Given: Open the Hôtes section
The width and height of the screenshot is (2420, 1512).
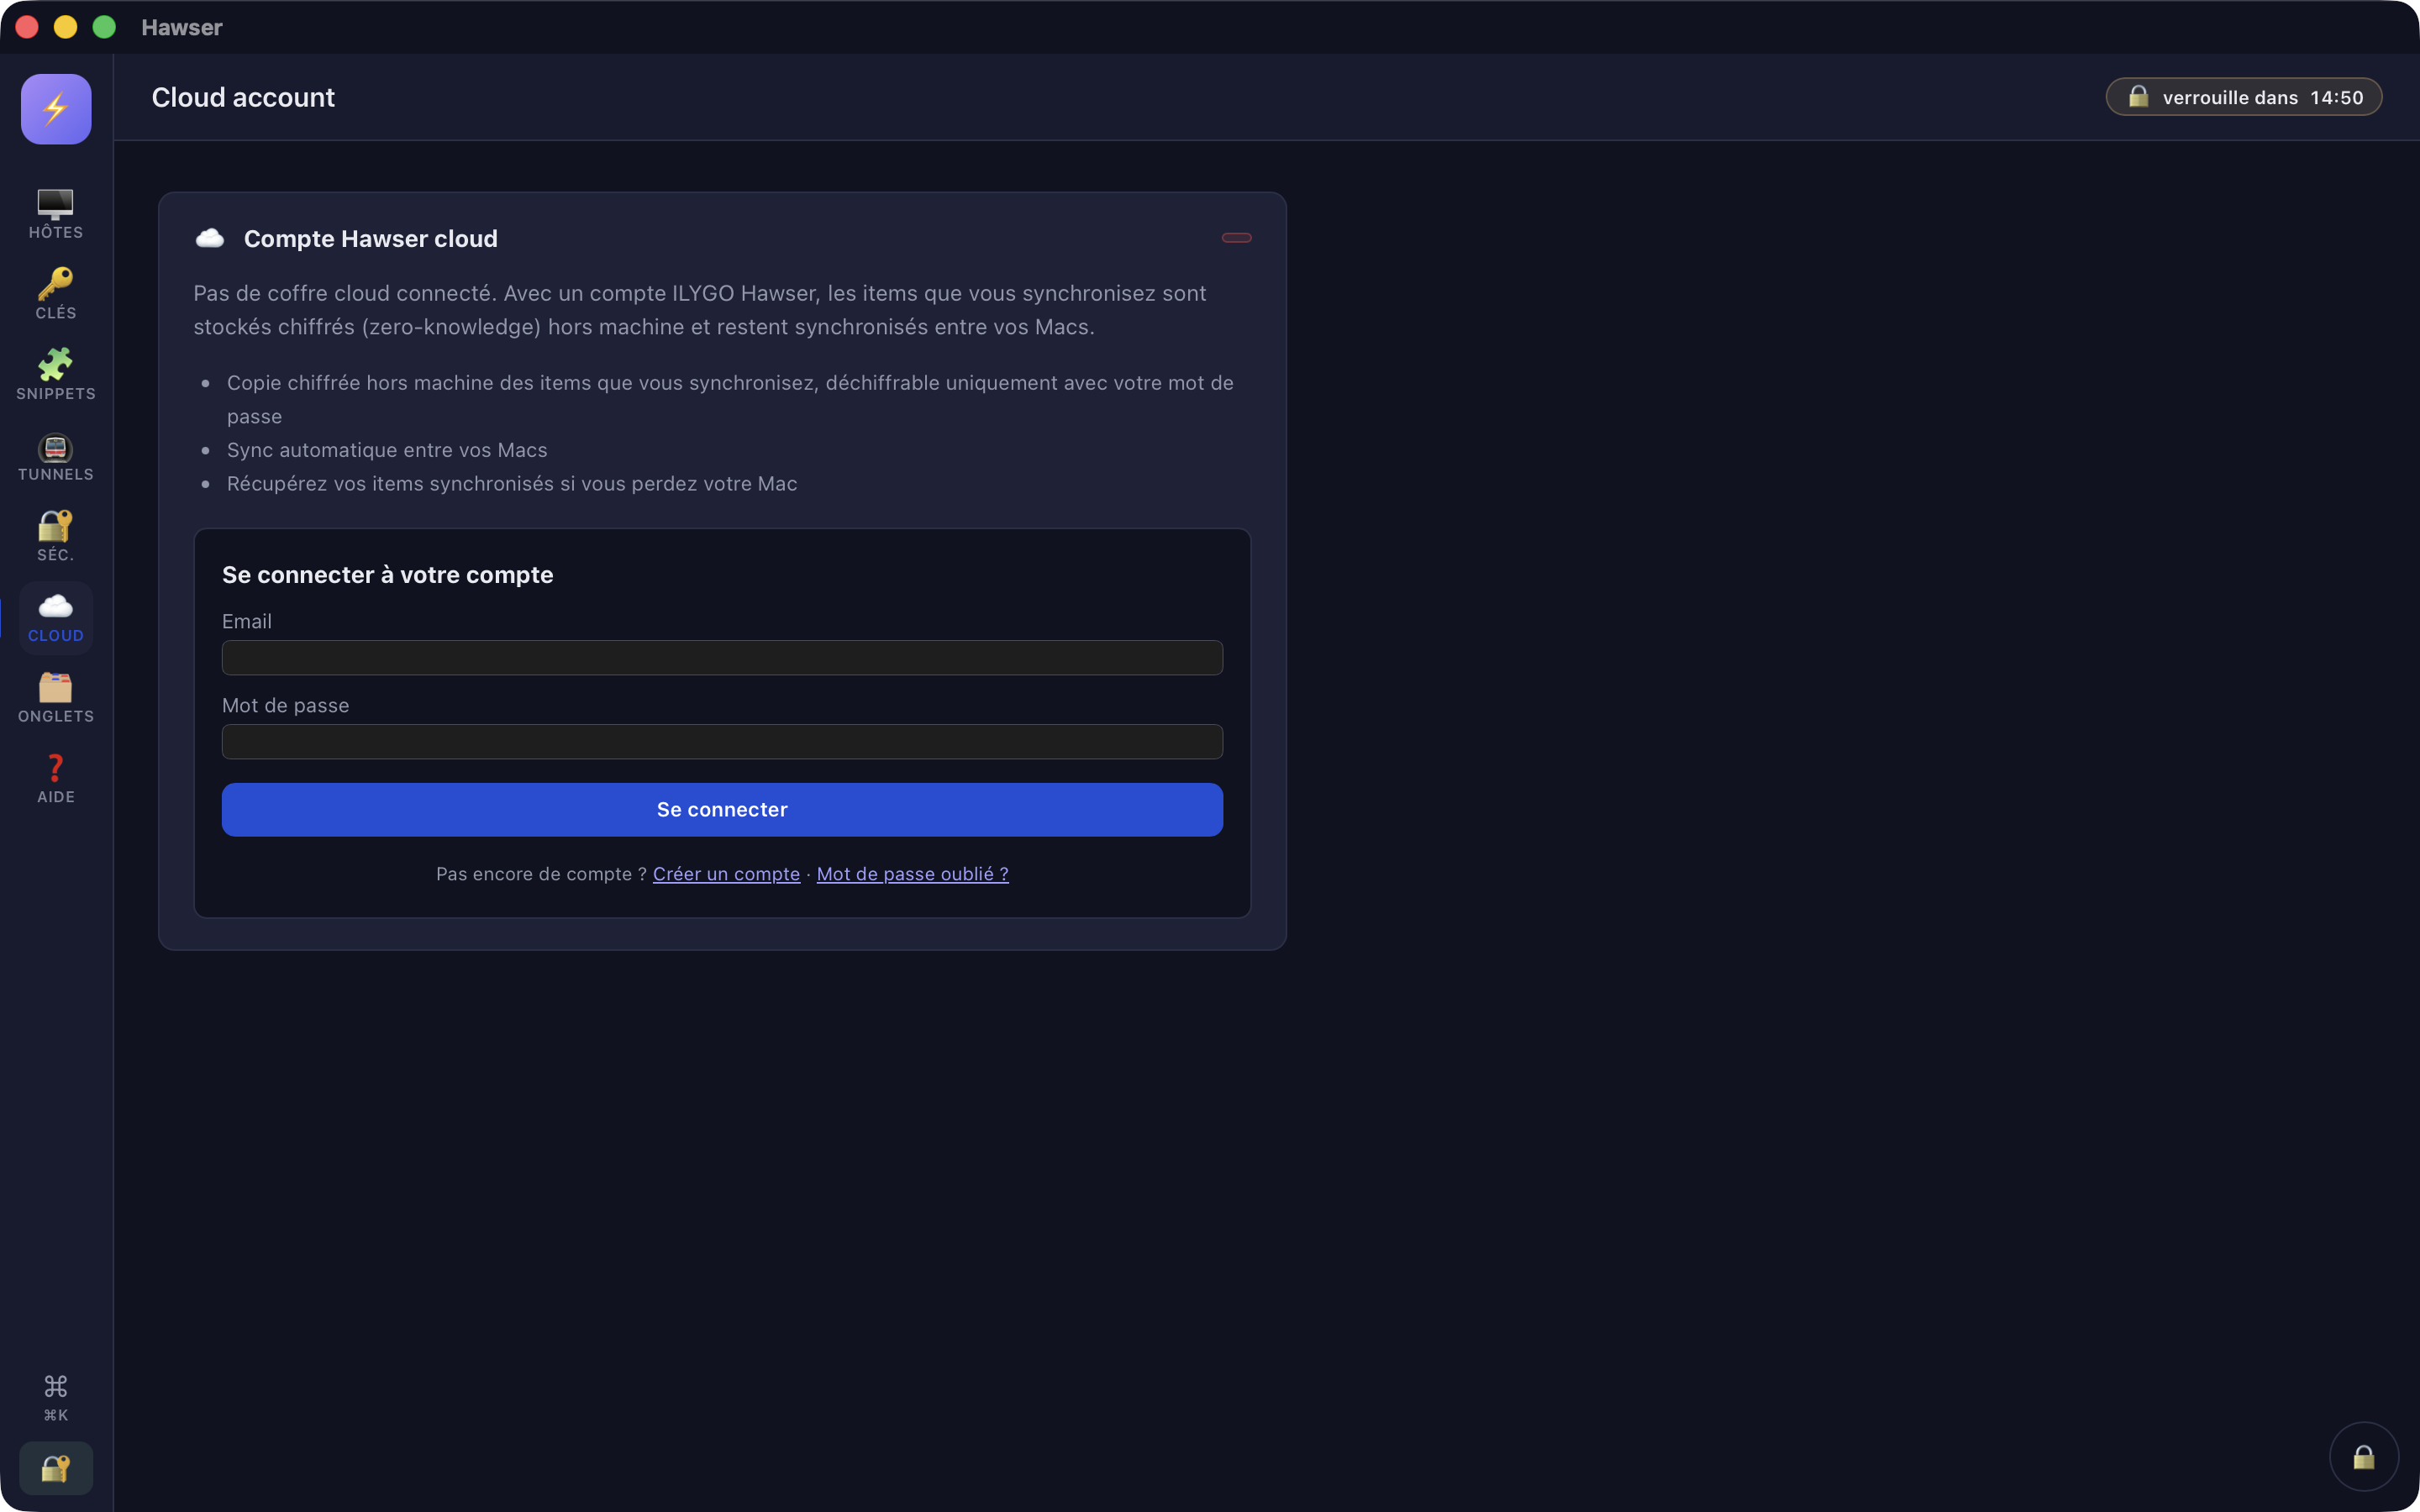Looking at the screenshot, I should [56, 214].
